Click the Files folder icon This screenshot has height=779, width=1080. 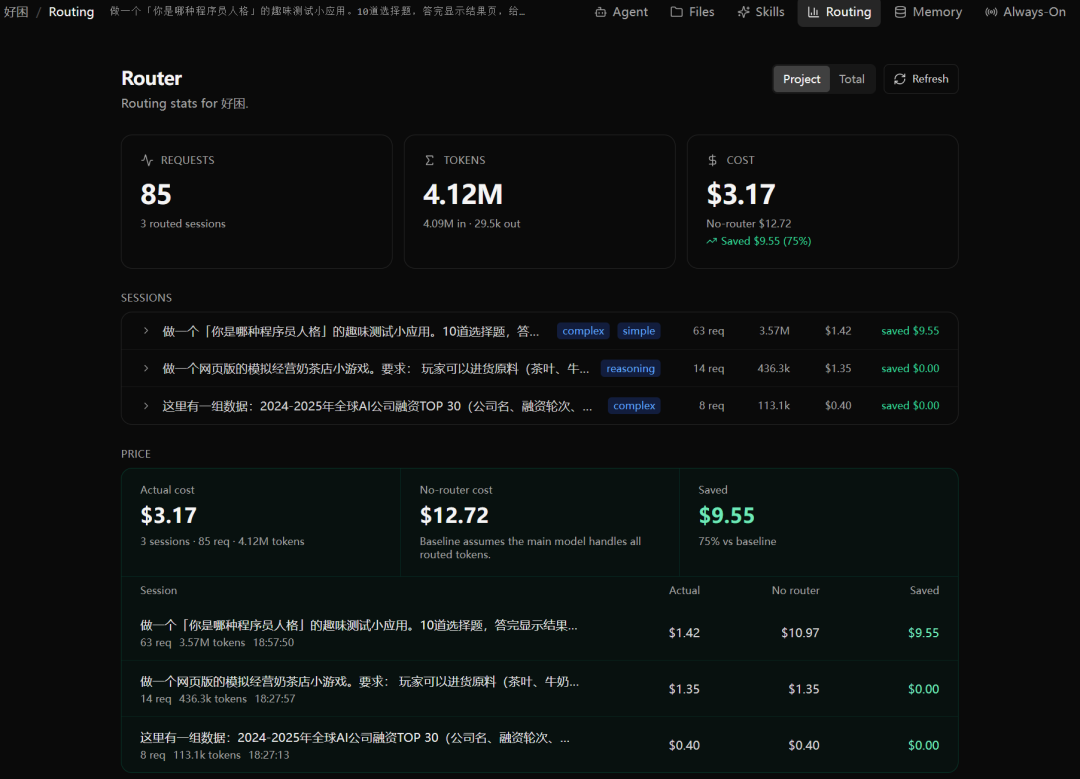(676, 12)
